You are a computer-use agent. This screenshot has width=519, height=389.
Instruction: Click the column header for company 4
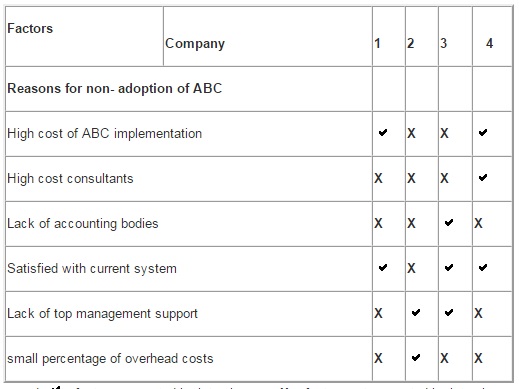489,43
